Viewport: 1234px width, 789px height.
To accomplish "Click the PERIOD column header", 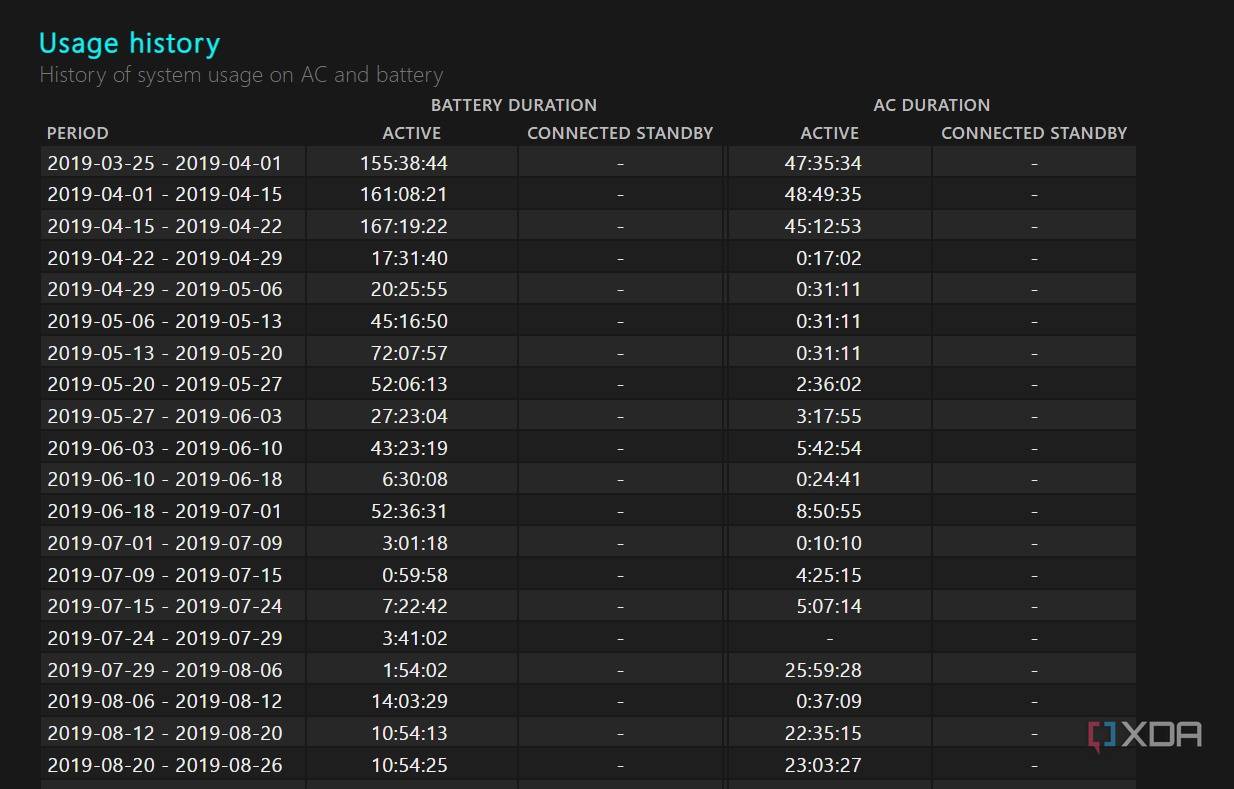I will (x=78, y=133).
